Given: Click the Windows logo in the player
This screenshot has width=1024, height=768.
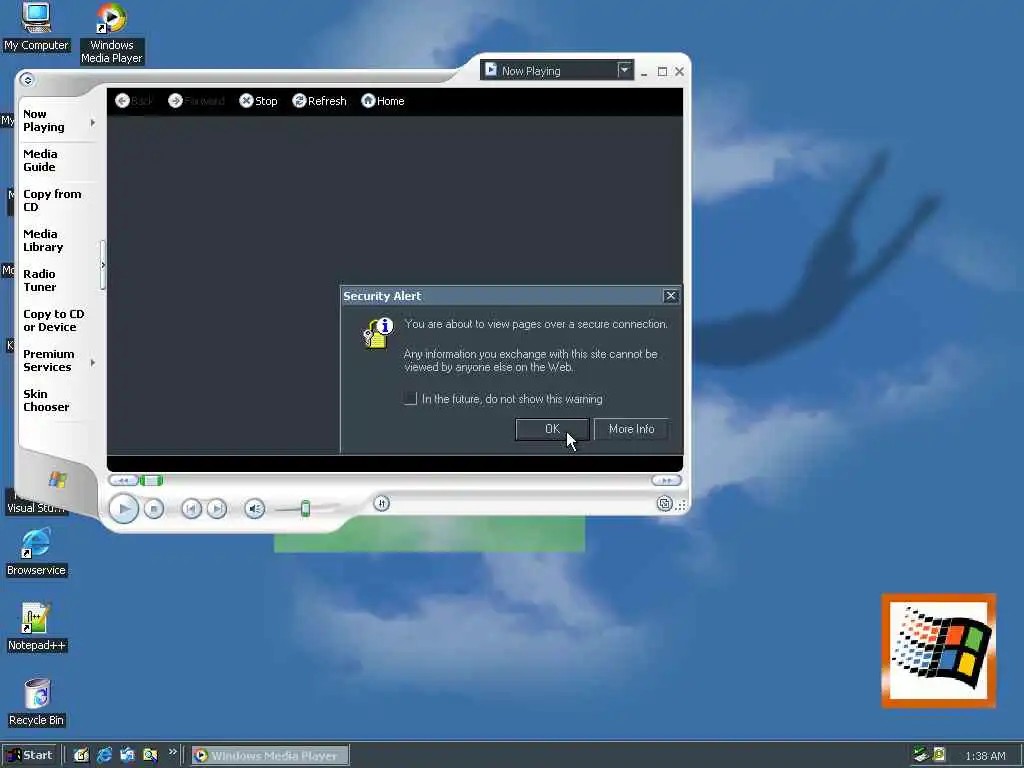Looking at the screenshot, I should pyautogui.click(x=57, y=479).
